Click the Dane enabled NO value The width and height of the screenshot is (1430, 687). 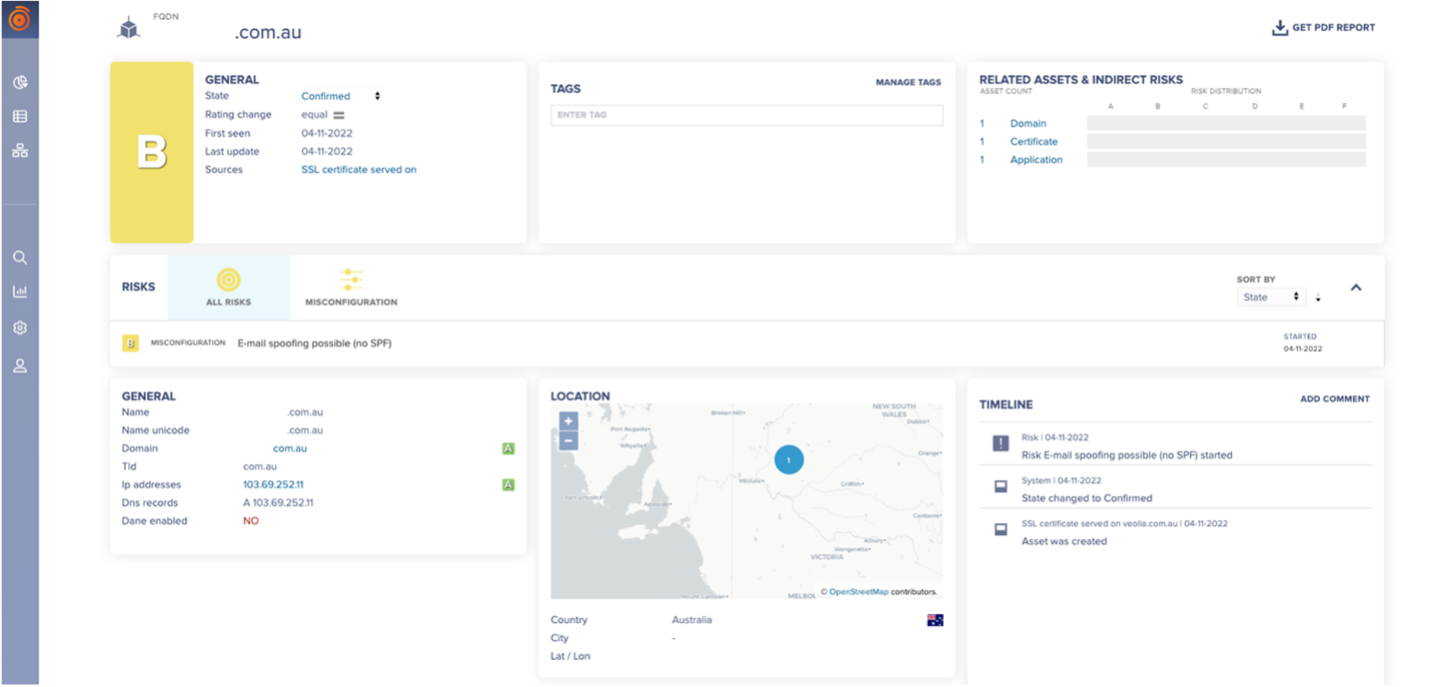click(x=251, y=521)
